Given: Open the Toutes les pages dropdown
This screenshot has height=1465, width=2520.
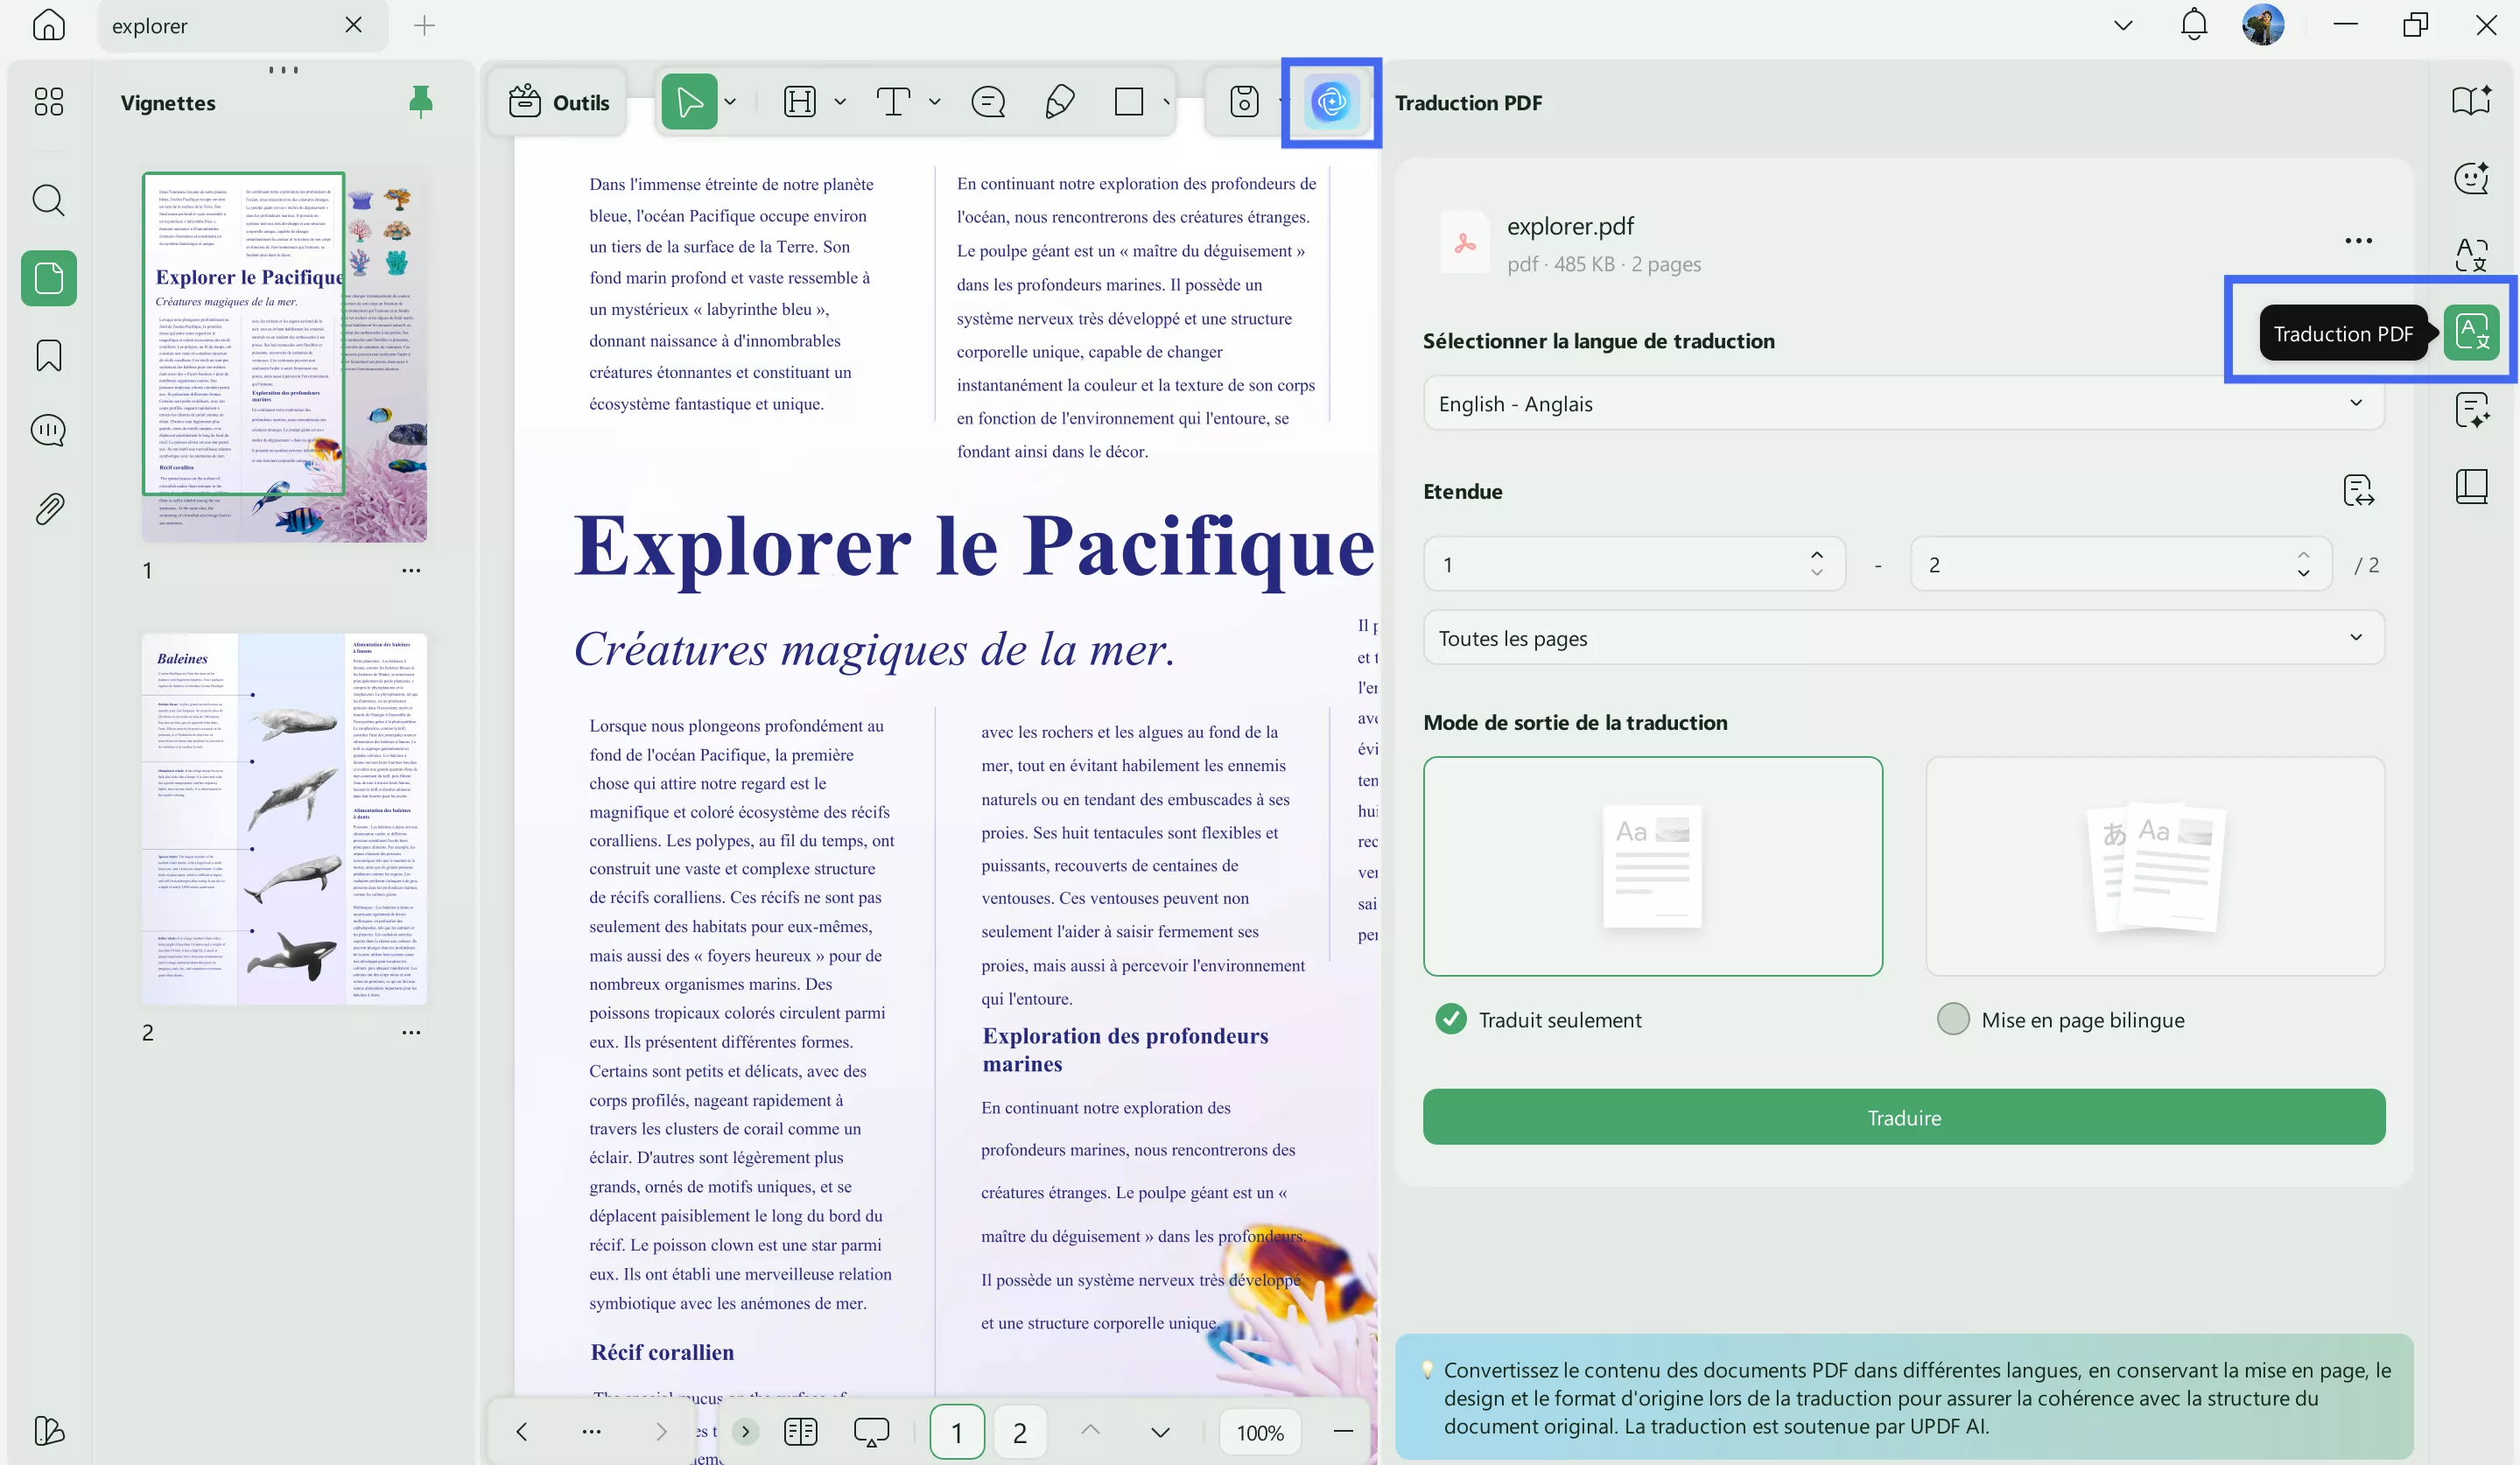Looking at the screenshot, I should pos(1902,638).
